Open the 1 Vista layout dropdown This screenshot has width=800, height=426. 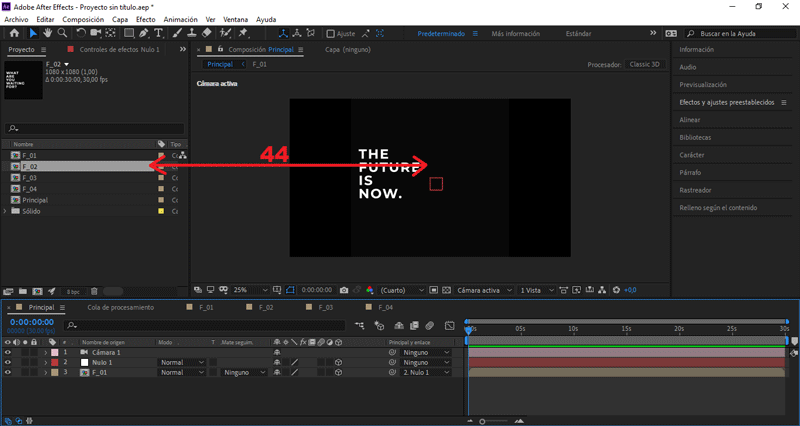pyautogui.click(x=536, y=290)
